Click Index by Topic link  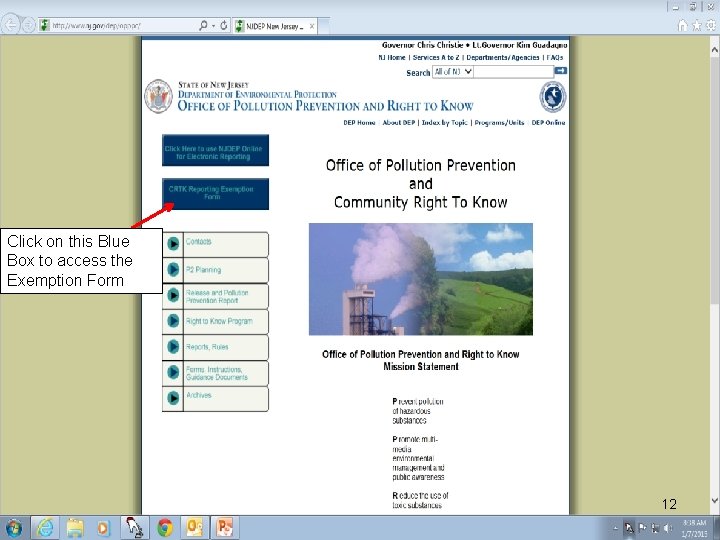click(444, 123)
